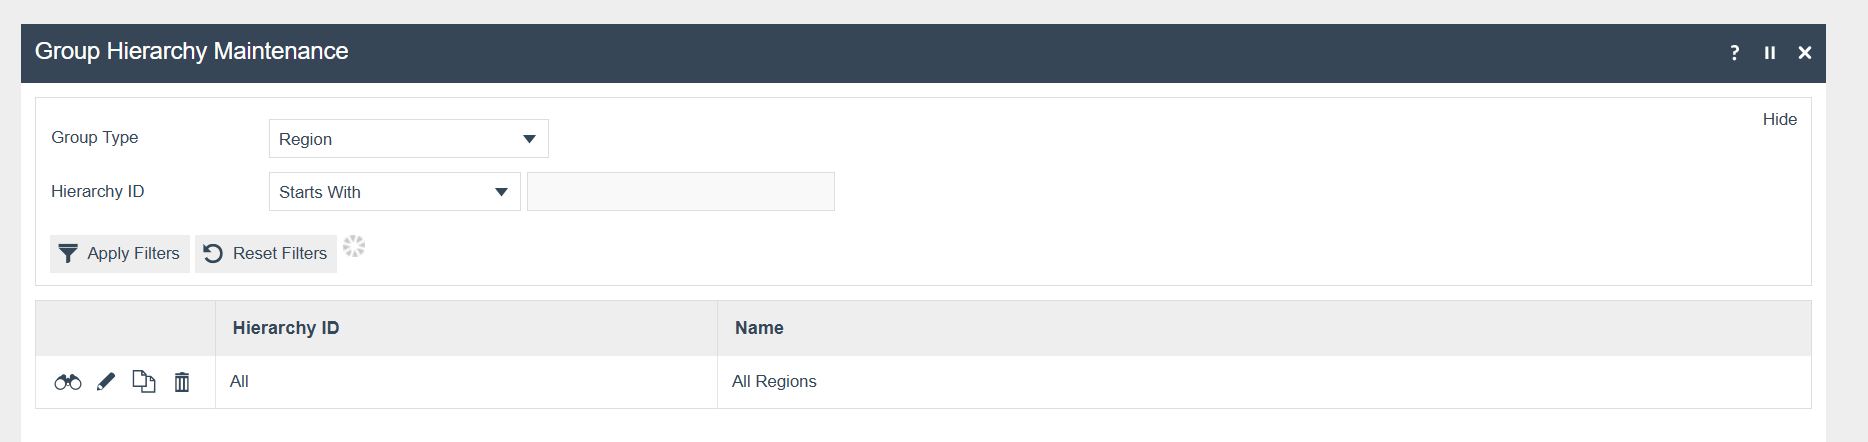This screenshot has width=1868, height=442.
Task: Click the Reset Filters button
Action: coord(266,254)
